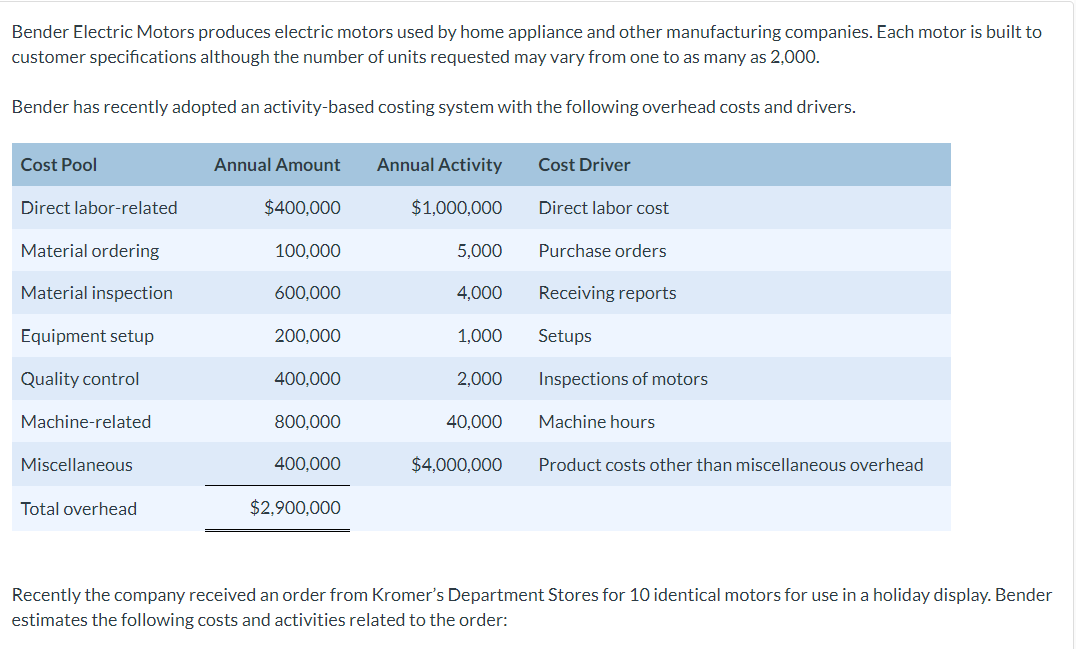Click the Total overhead row label
Viewport: 1076px width, 649px height.
point(79,509)
